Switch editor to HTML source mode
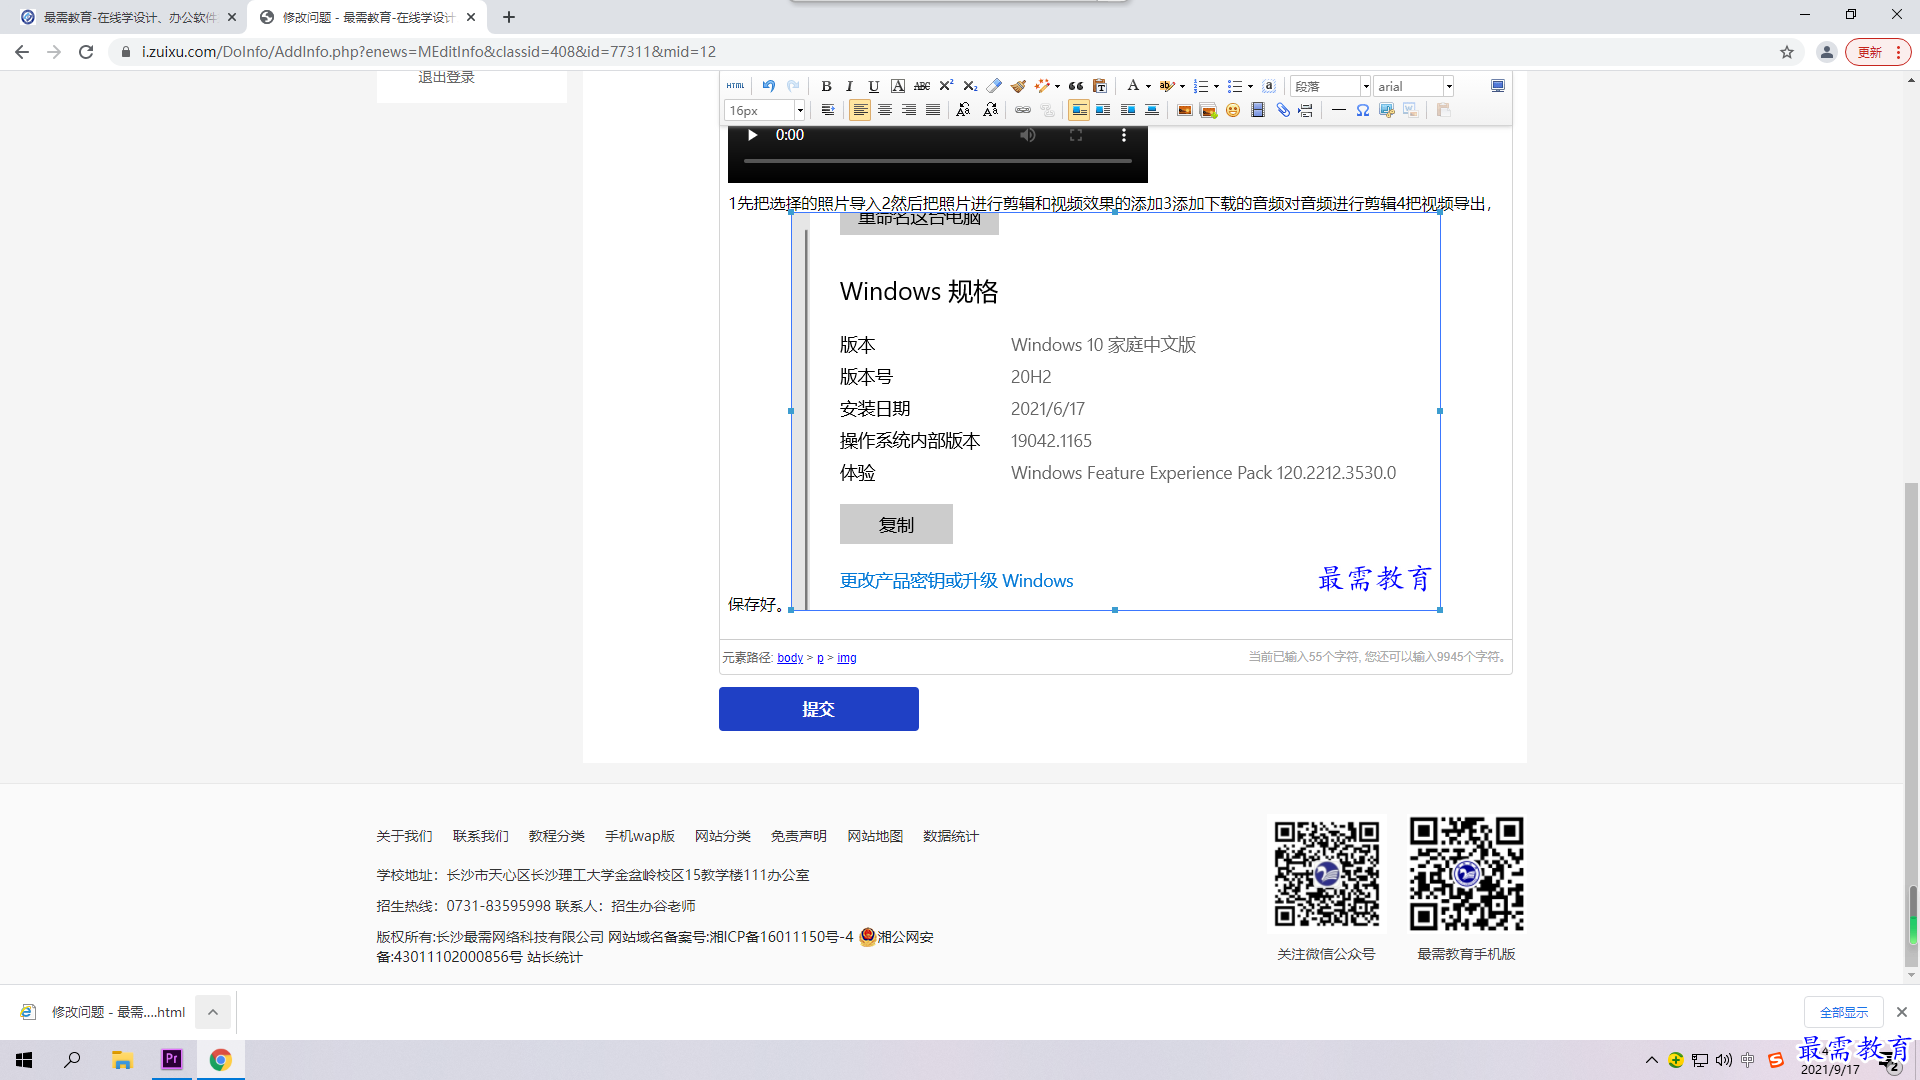This screenshot has width=1920, height=1080. pos(736,86)
